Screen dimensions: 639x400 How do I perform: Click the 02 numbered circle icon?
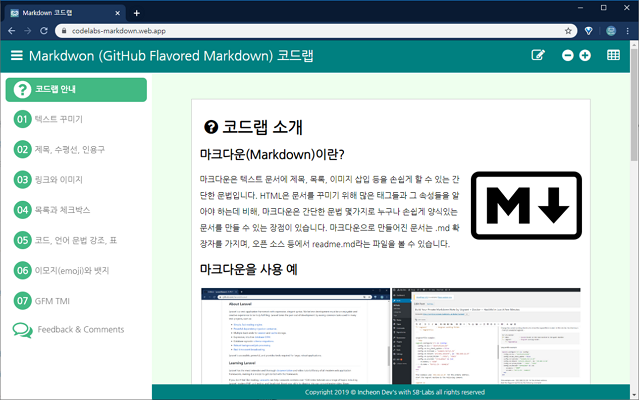pos(22,149)
